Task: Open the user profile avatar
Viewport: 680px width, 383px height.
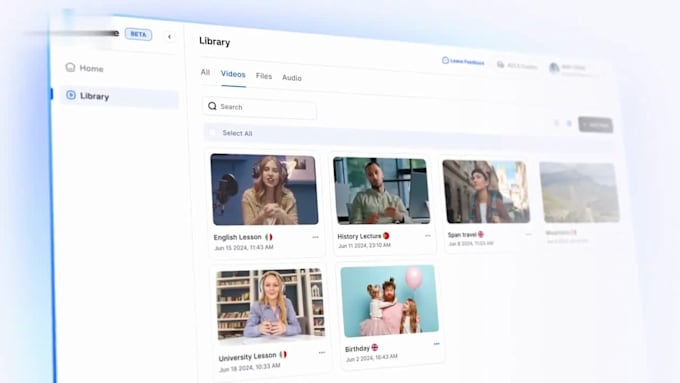Action: pyautogui.click(x=554, y=67)
